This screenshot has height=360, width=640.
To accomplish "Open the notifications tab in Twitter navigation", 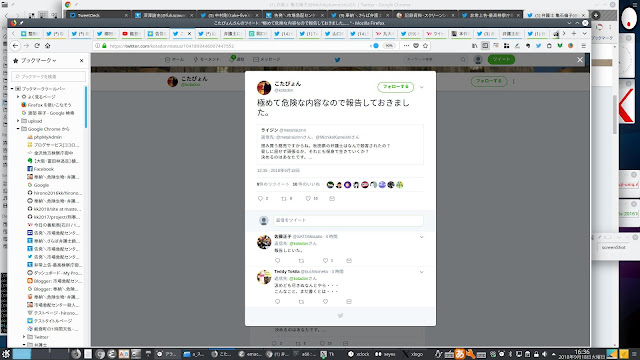I will (237, 59).
